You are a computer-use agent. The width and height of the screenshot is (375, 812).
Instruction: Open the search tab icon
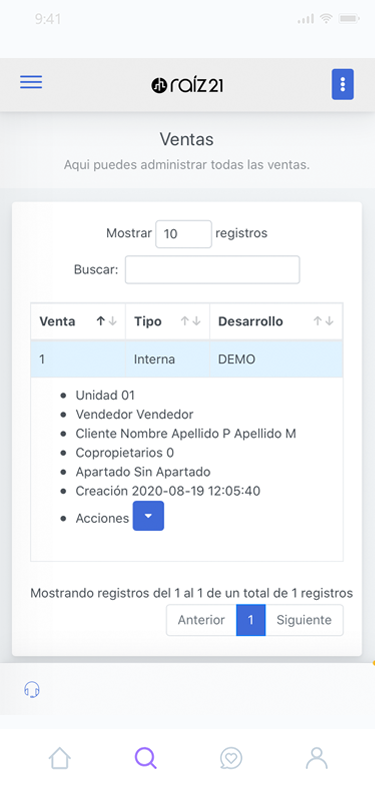(x=146, y=758)
